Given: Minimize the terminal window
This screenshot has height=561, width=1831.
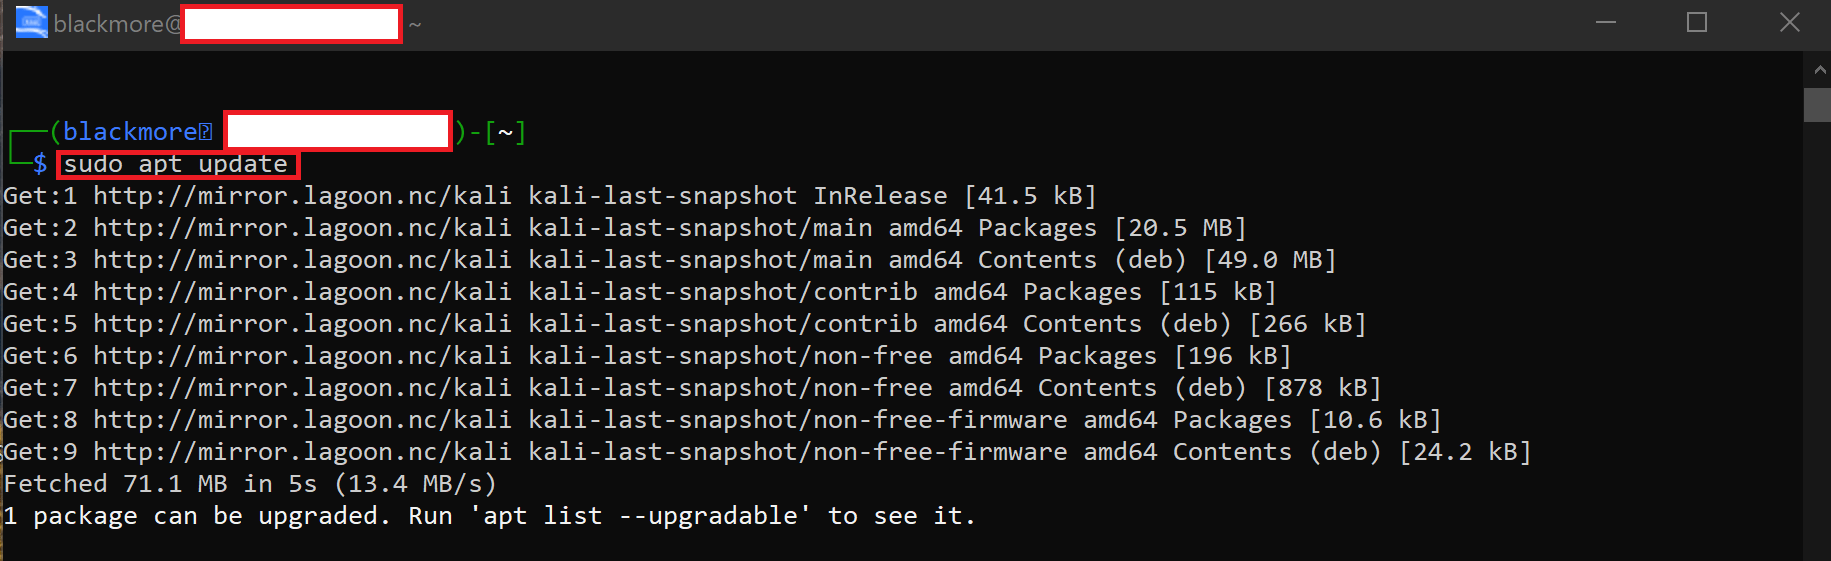Looking at the screenshot, I should [x=1606, y=22].
